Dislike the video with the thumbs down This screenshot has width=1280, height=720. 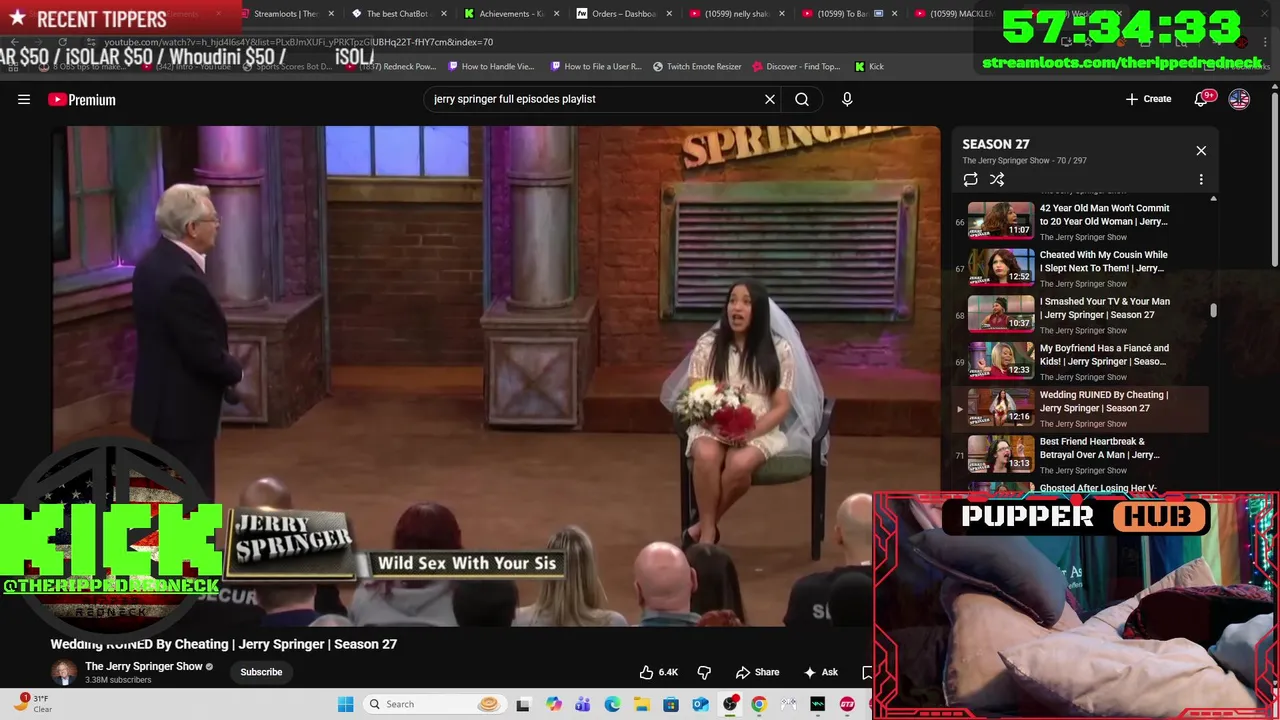pyautogui.click(x=704, y=672)
